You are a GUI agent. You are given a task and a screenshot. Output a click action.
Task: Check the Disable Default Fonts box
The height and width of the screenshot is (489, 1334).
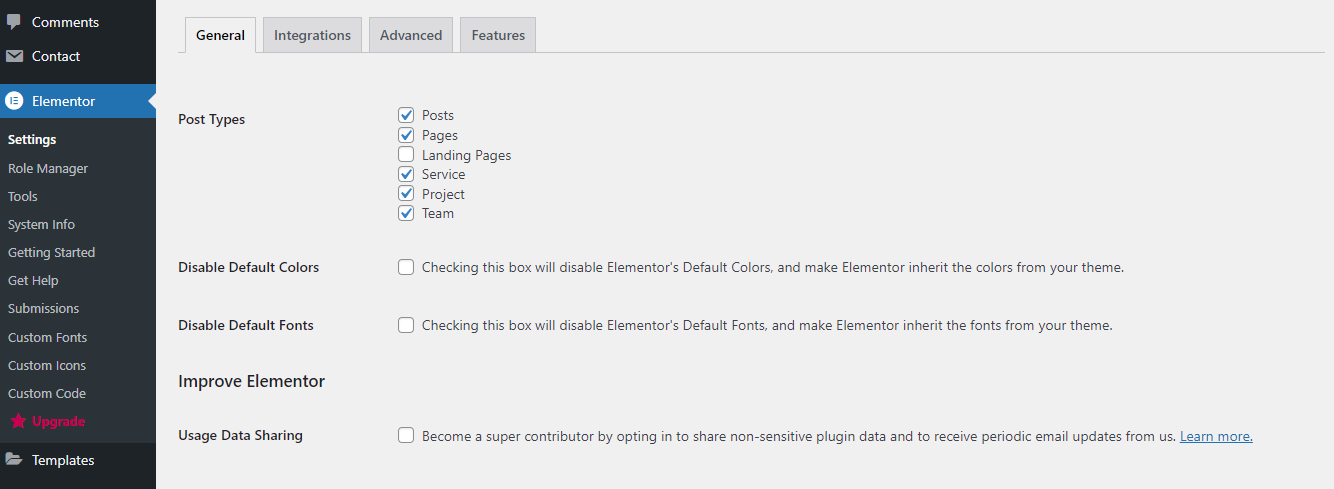tap(406, 325)
